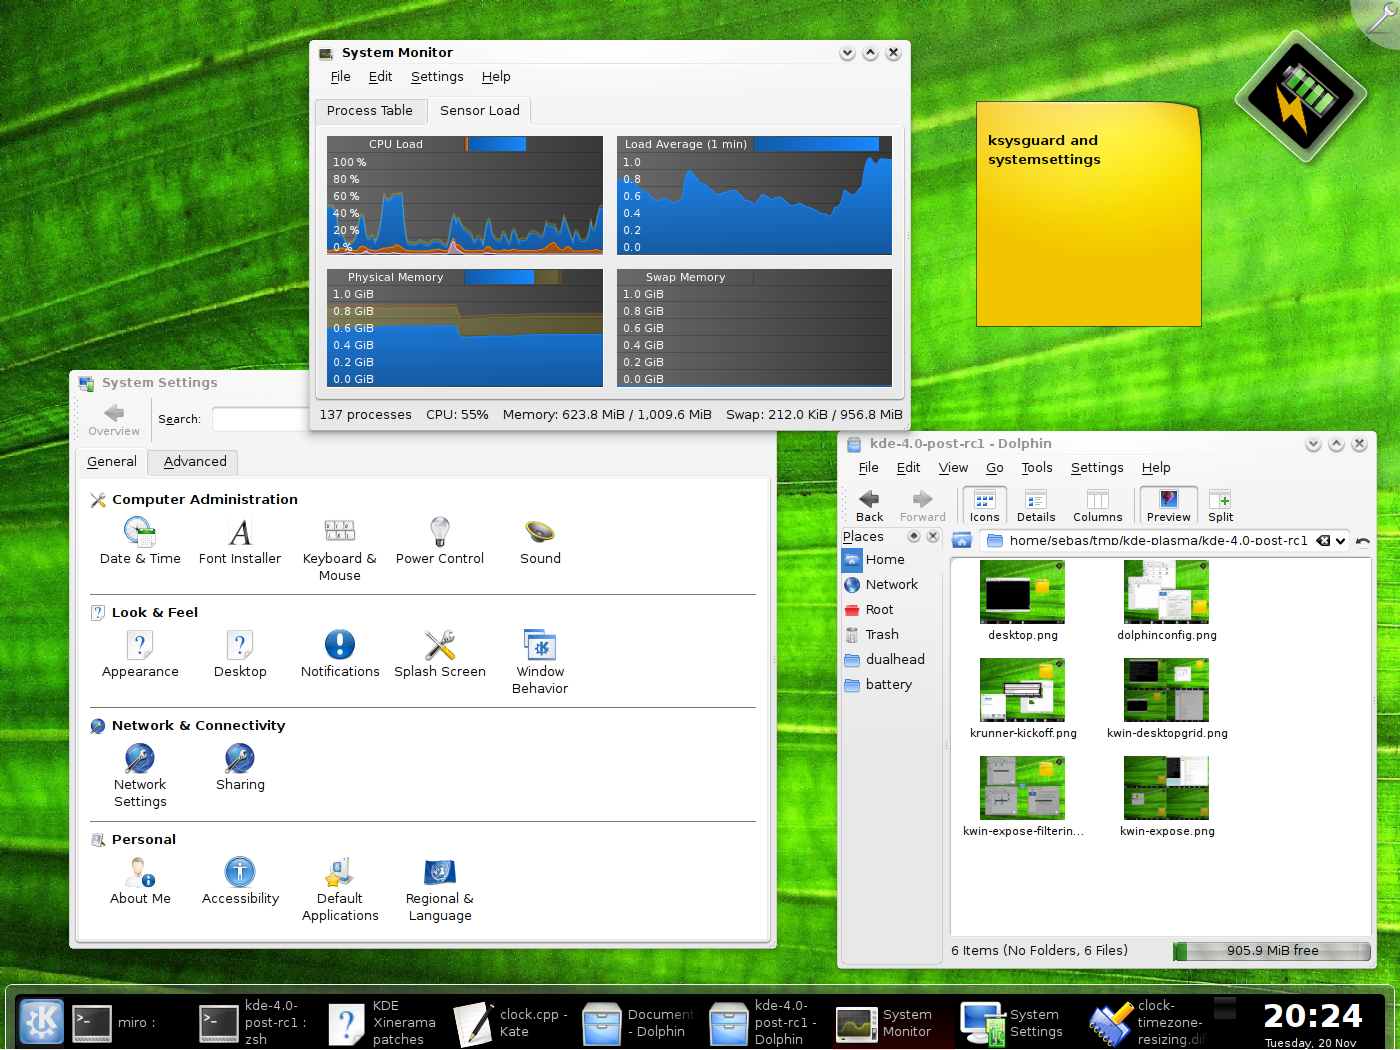The image size is (1400, 1050).
Task: Click the CPU Load graph
Action: [465, 195]
